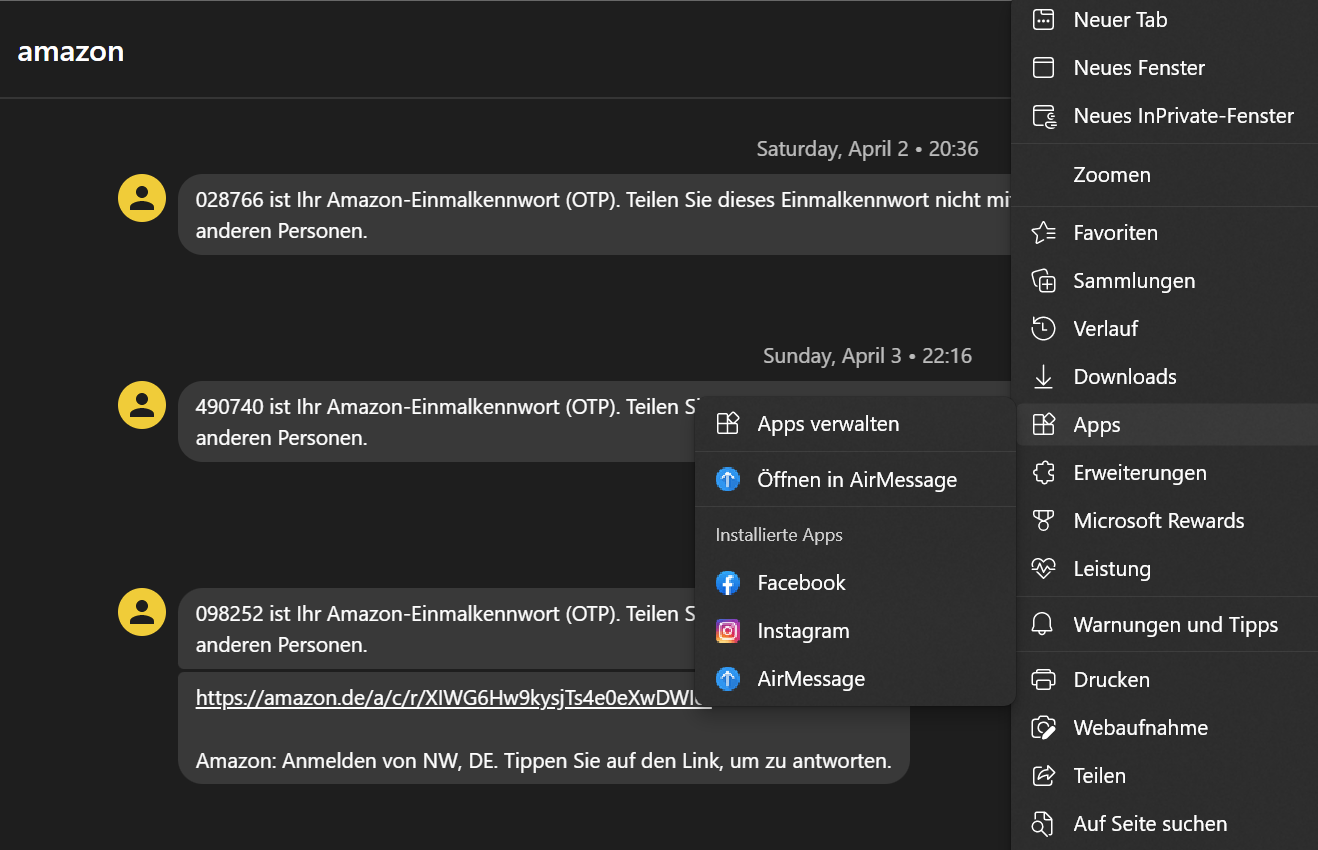1318x850 pixels.
Task: Choose Teilen from the menu
Action: click(1165, 776)
